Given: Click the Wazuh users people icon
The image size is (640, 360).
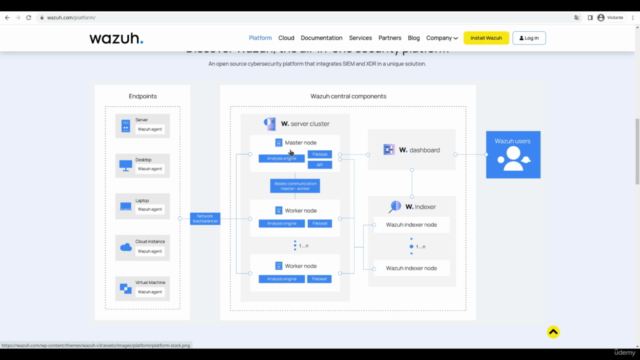Looking at the screenshot, I should [513, 159].
